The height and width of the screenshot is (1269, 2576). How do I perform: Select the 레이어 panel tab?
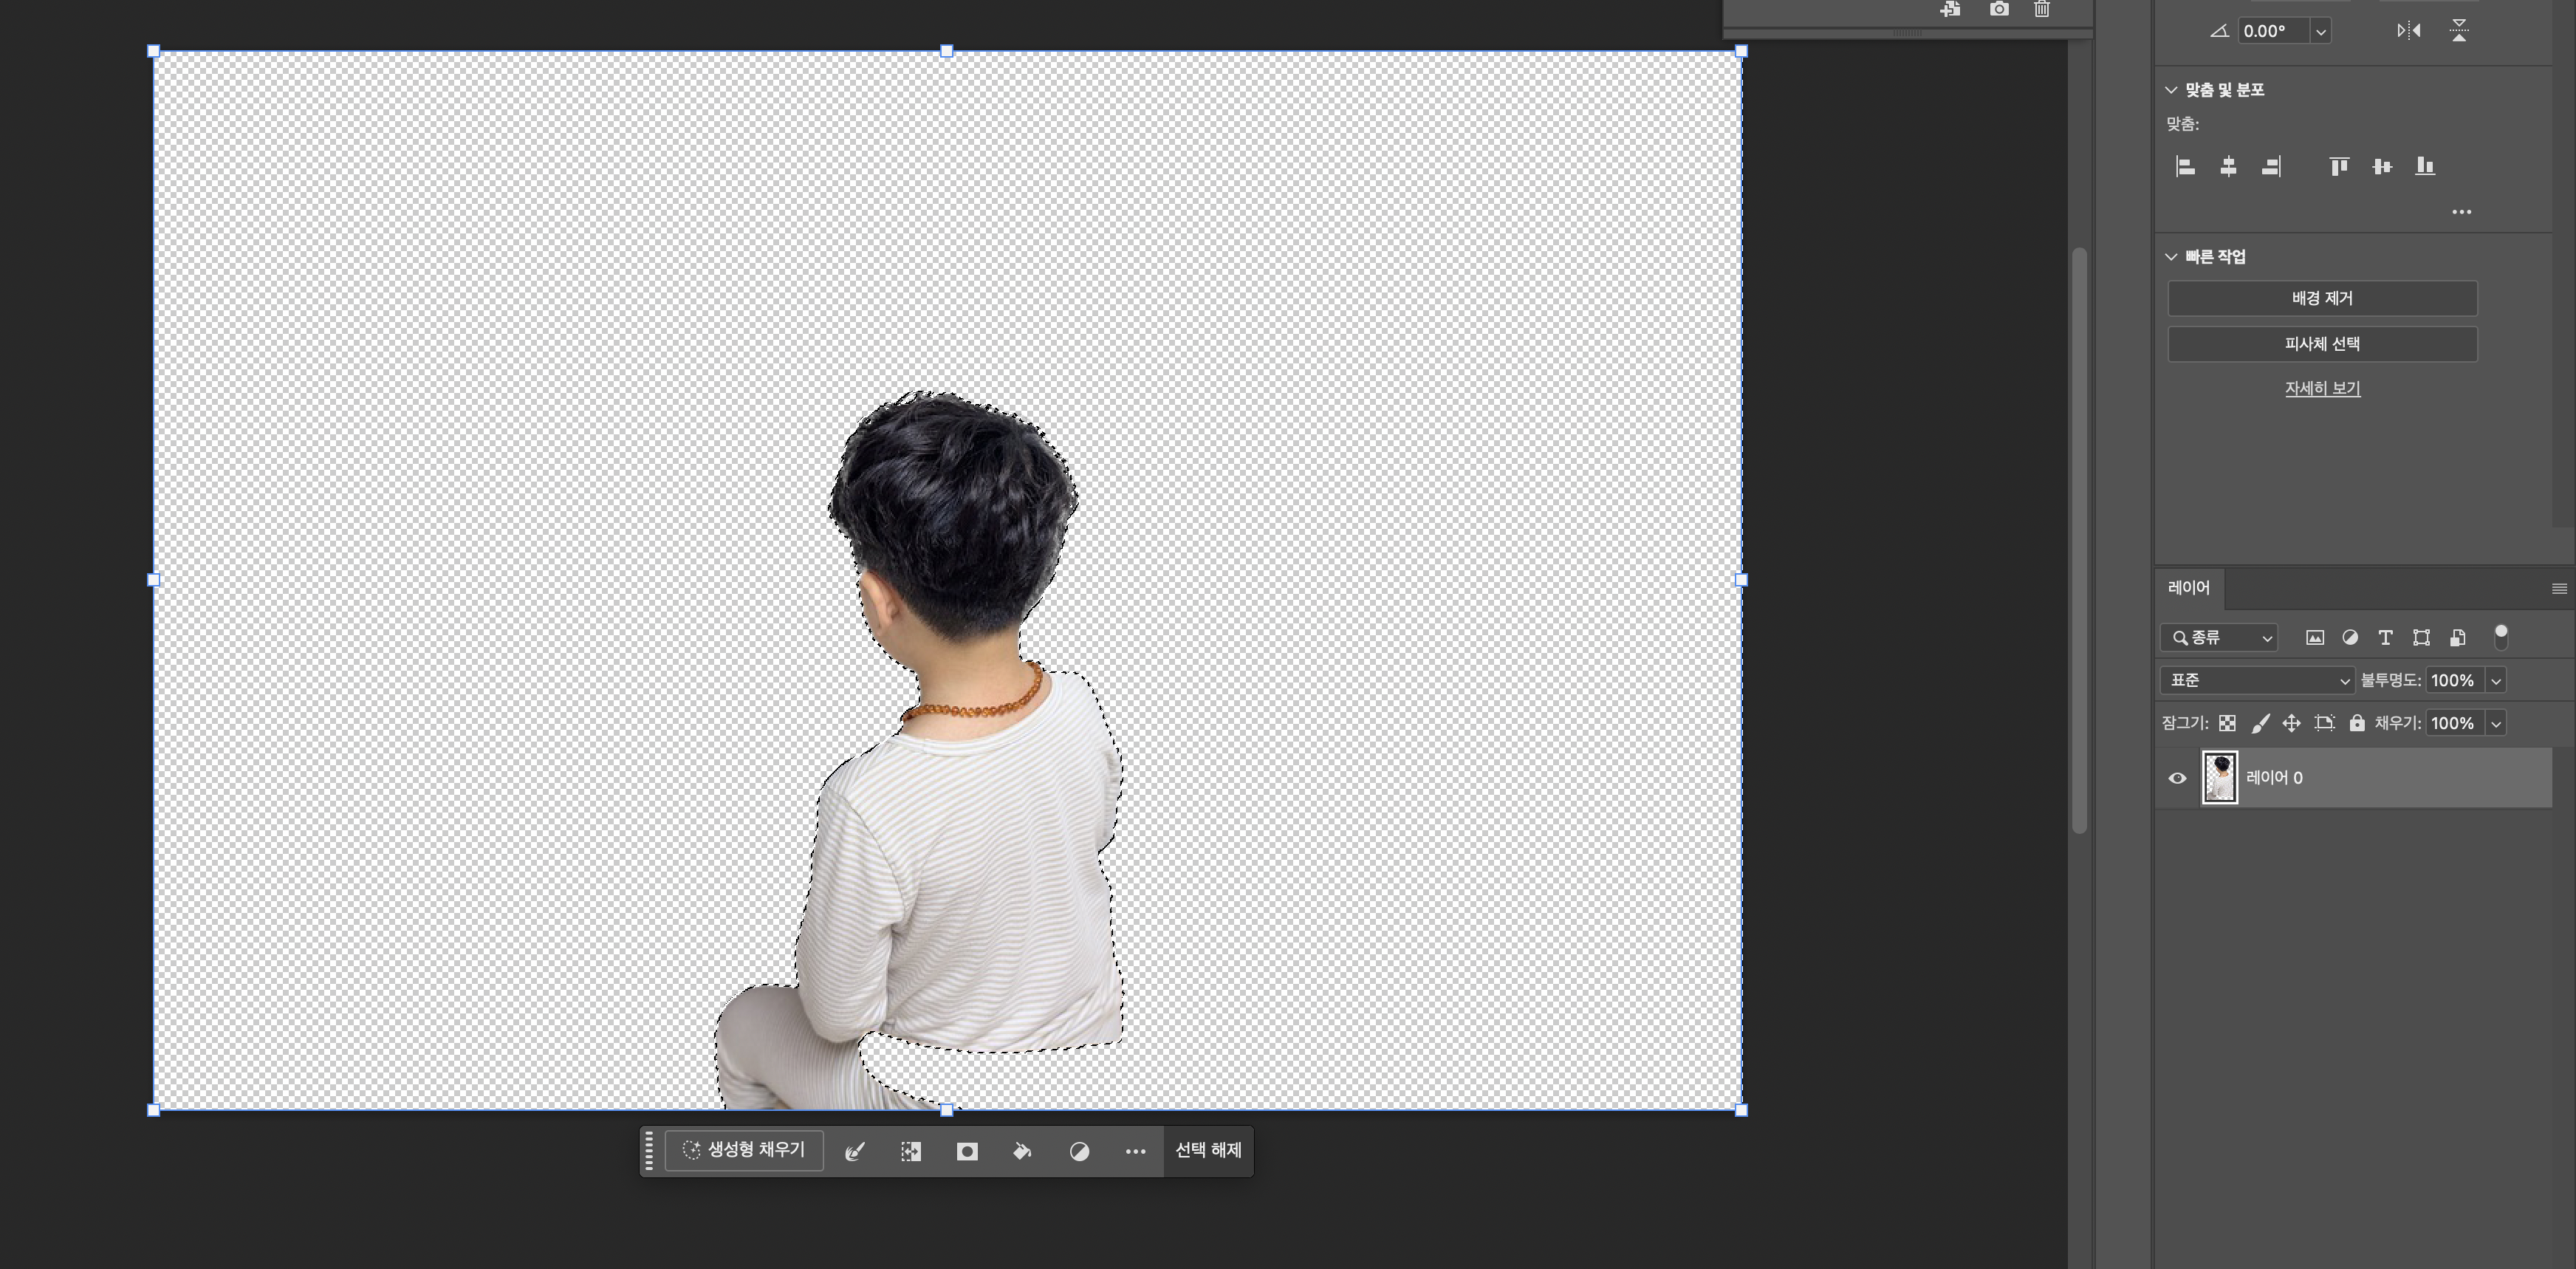pos(2188,588)
